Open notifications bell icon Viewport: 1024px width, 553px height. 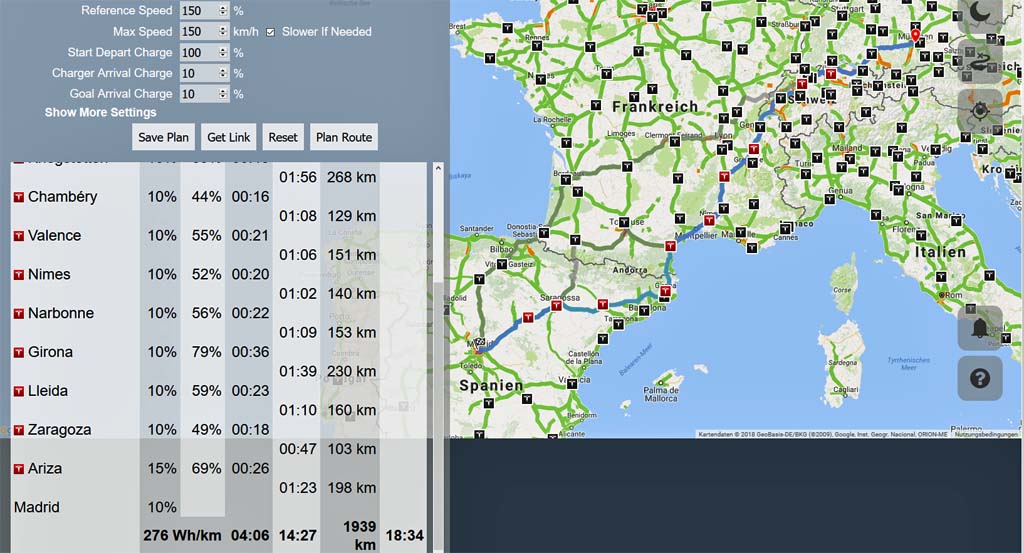coord(980,328)
